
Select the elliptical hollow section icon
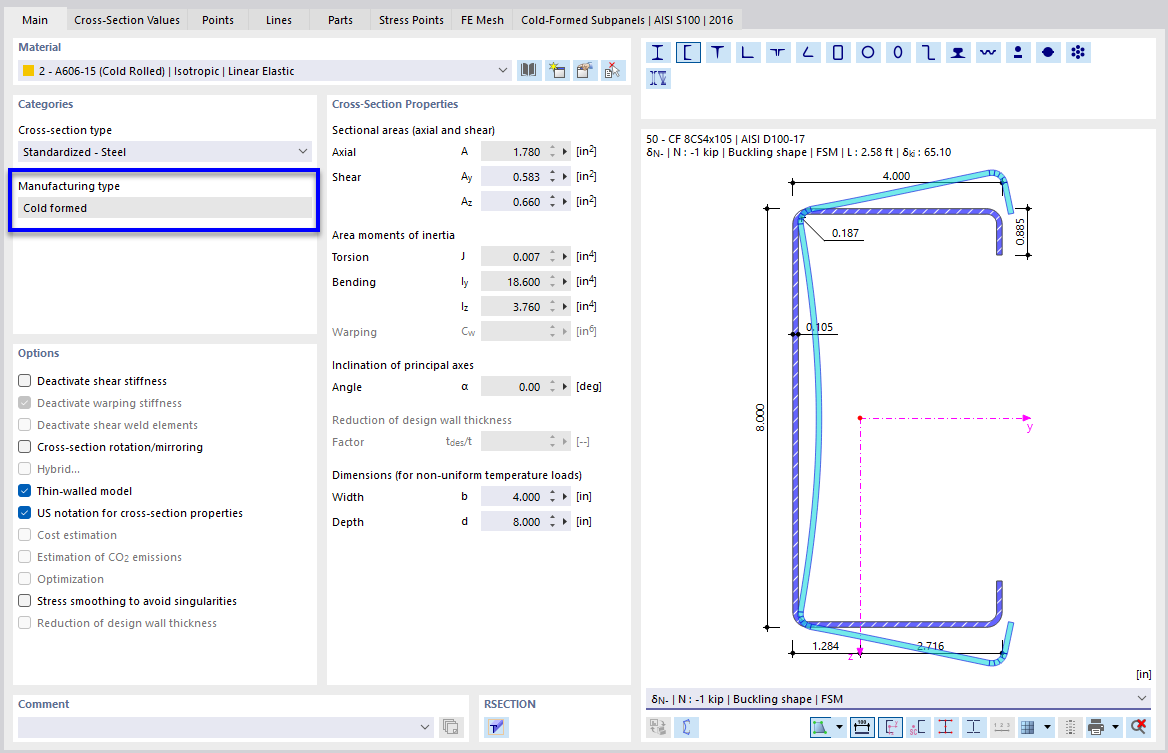click(898, 52)
